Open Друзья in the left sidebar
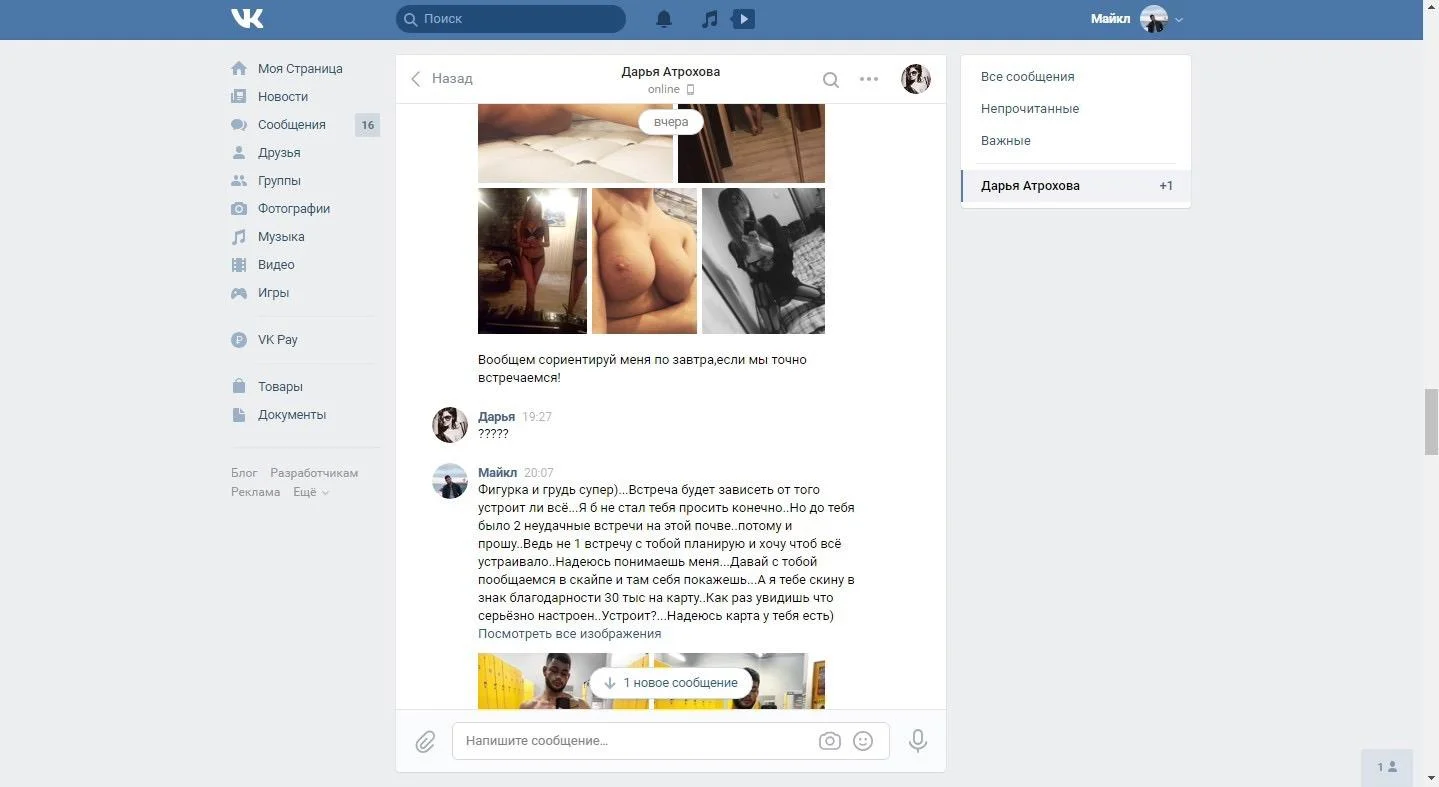This screenshot has height=787, width=1439. [x=279, y=153]
